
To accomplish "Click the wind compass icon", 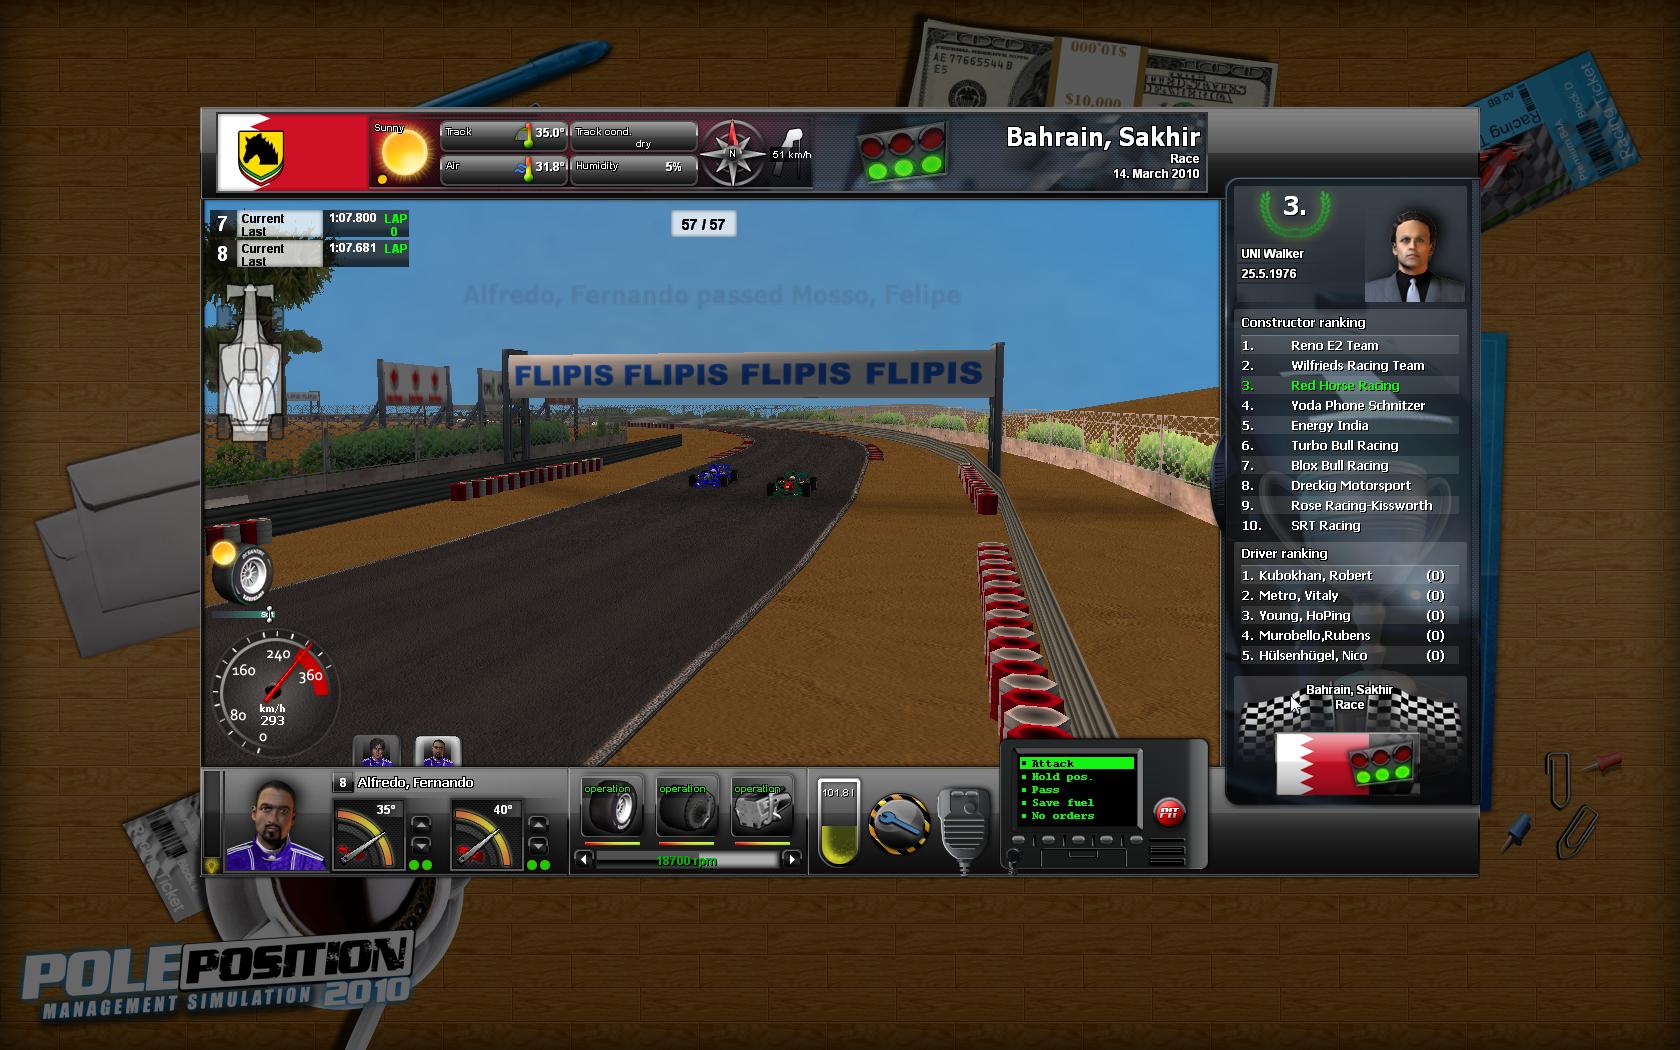I will [x=732, y=153].
